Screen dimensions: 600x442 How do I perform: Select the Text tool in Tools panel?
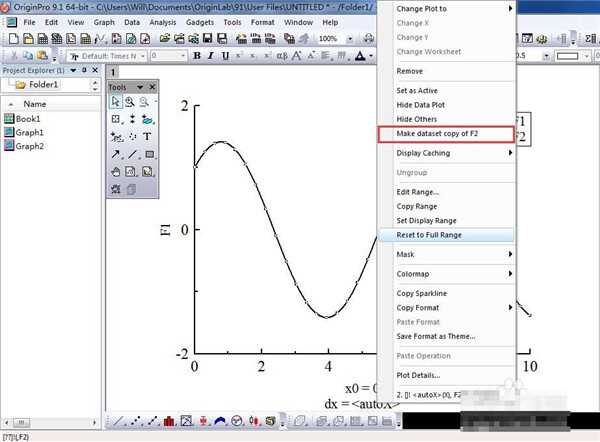[x=148, y=136]
